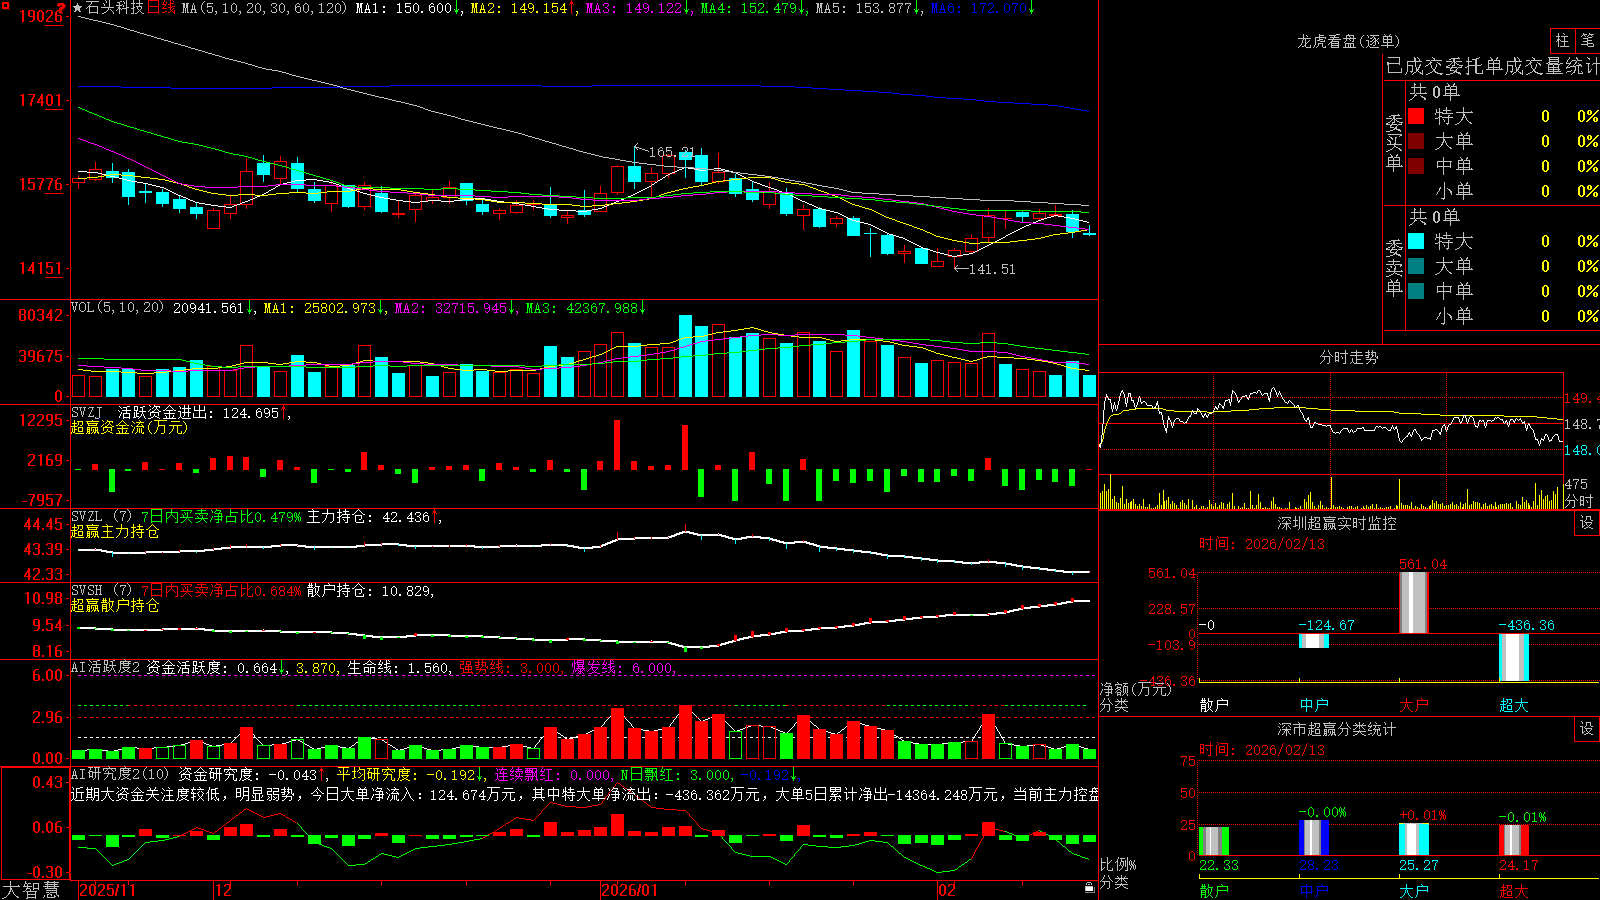
Task: Click 强势线: 3.000 label
Action: coord(510,667)
